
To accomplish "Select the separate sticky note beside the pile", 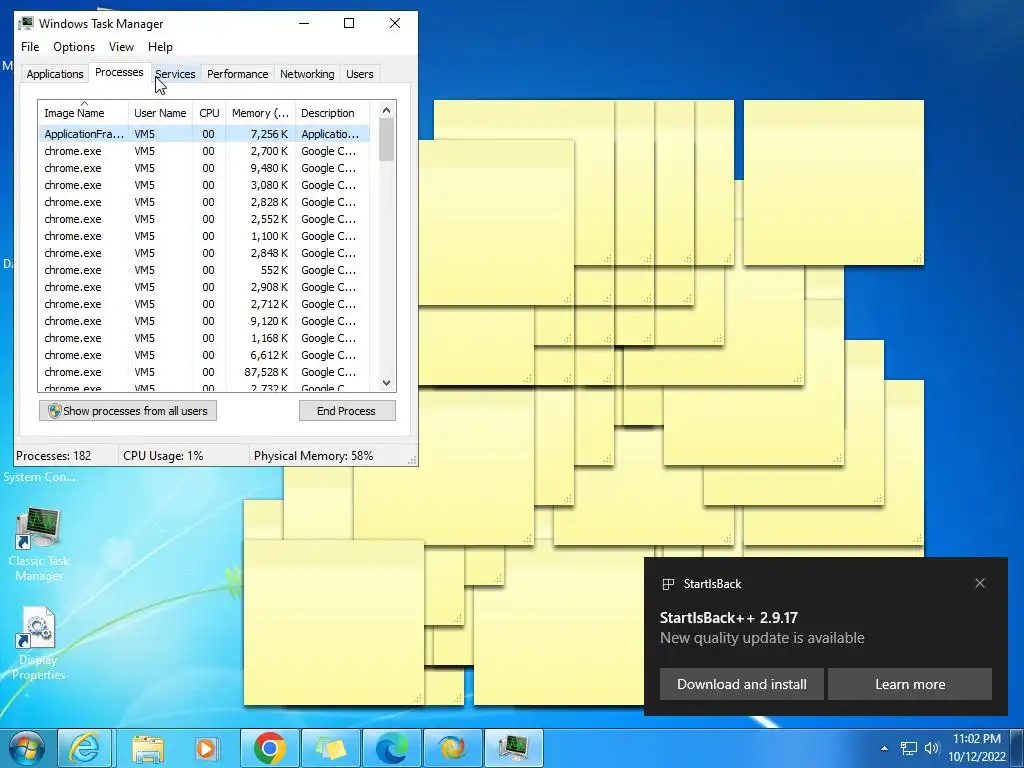I will coord(833,183).
